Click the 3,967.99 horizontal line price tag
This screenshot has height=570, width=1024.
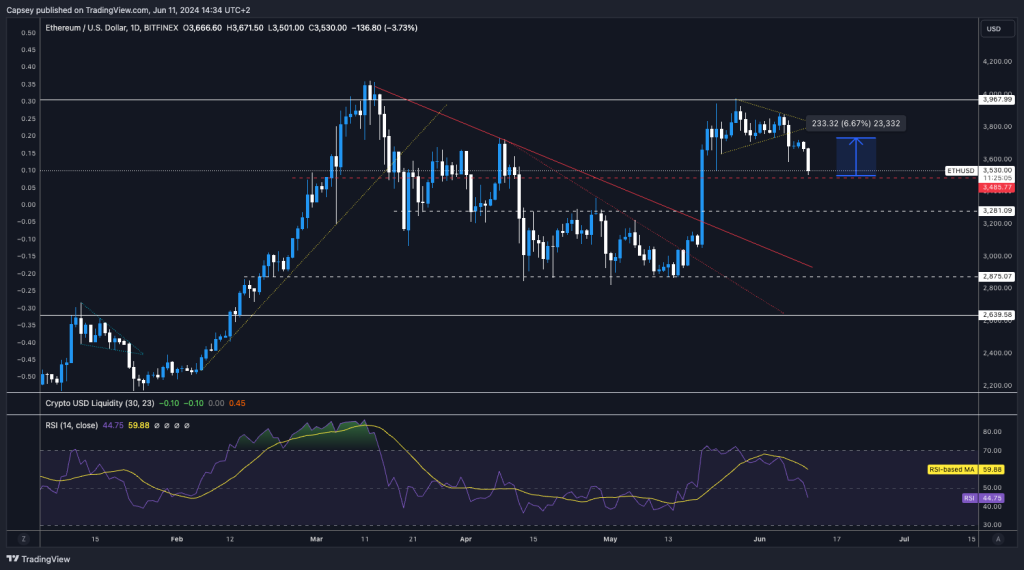point(998,100)
